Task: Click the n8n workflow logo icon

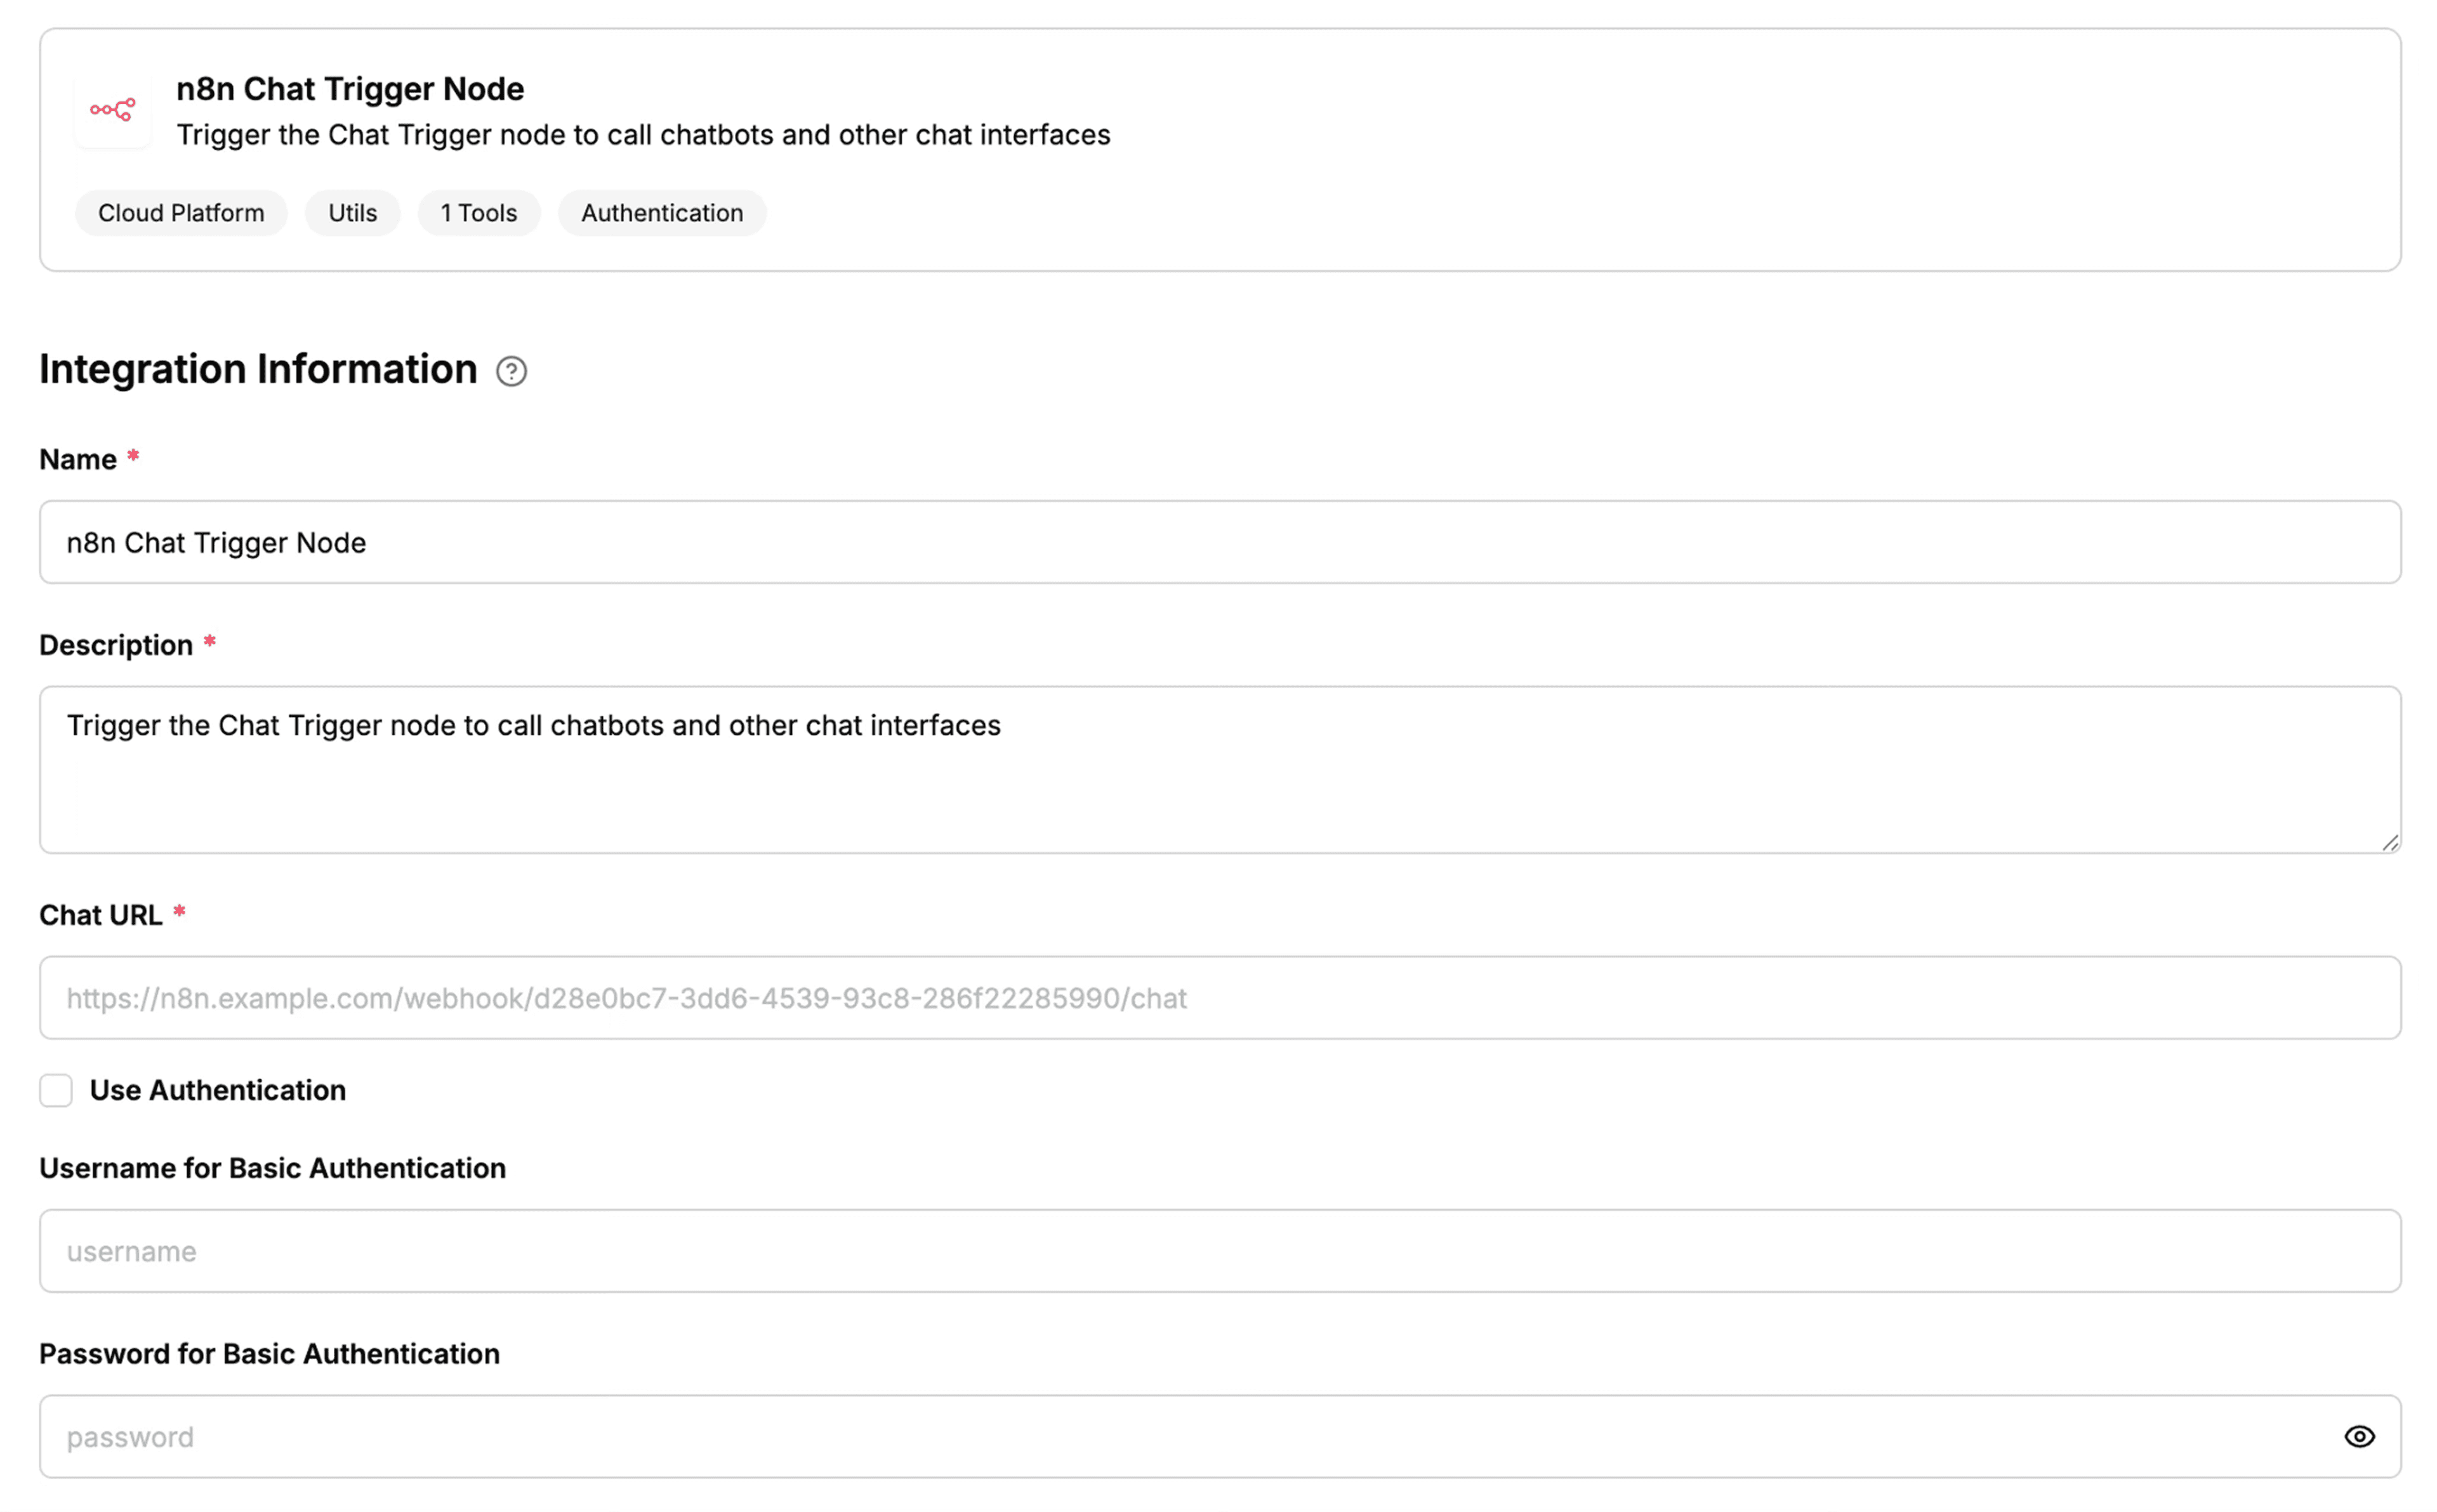Action: coord(112,110)
